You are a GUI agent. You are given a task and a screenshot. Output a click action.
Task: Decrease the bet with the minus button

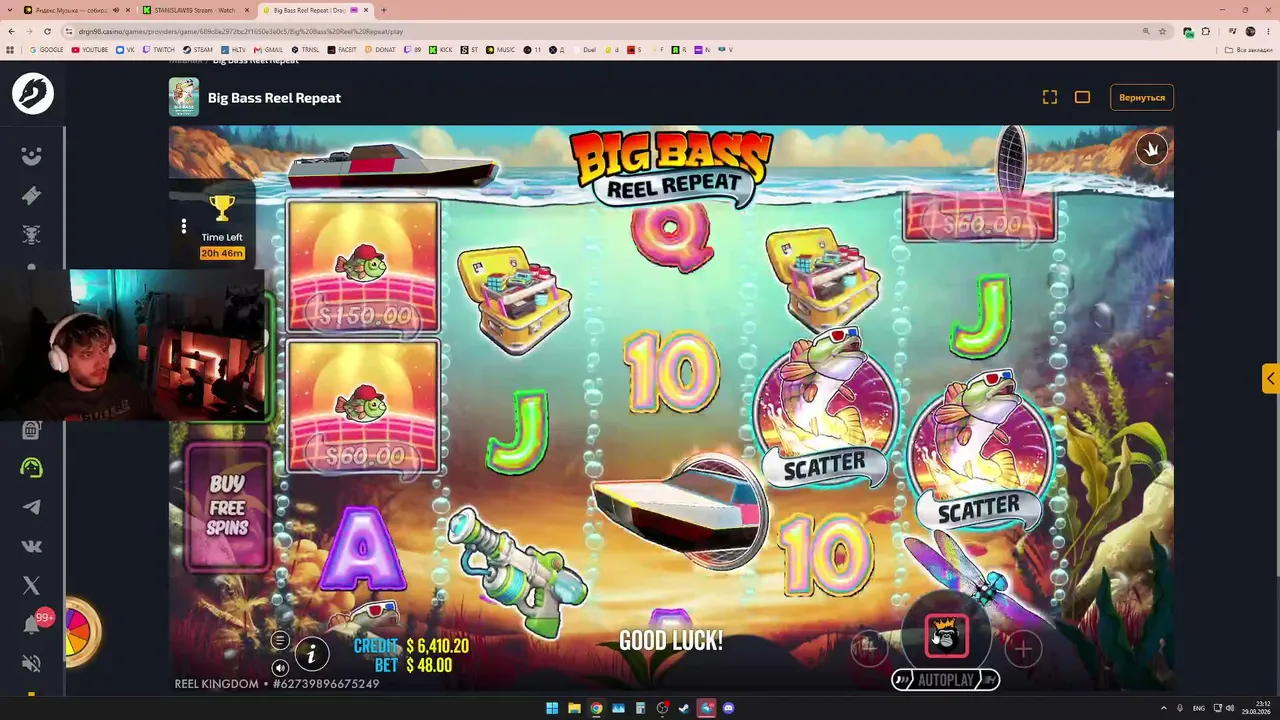point(868,648)
